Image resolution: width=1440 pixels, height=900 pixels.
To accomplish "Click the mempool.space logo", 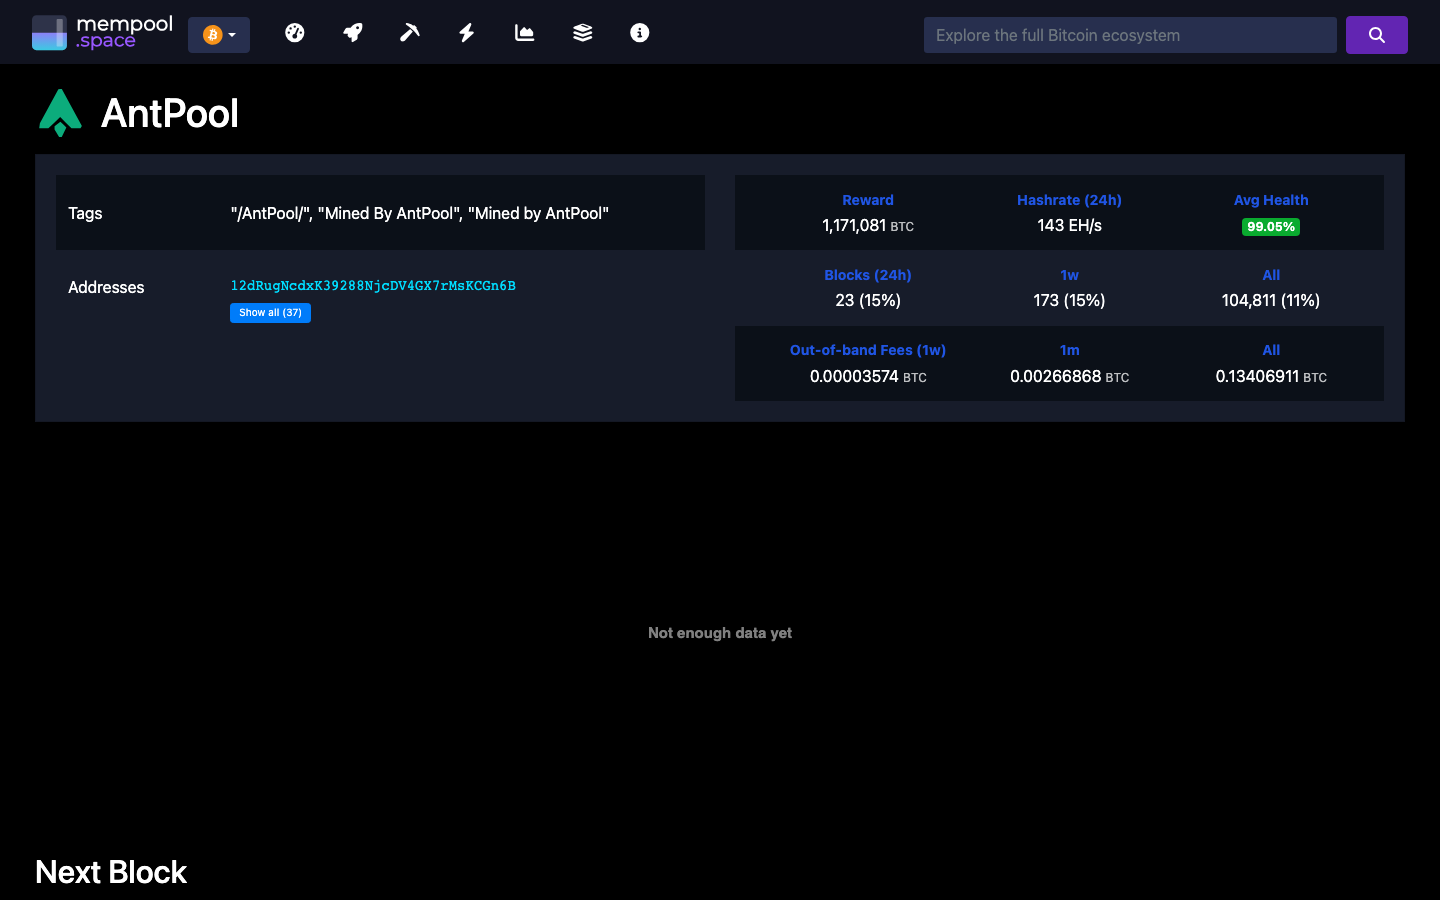I will (x=101, y=31).
